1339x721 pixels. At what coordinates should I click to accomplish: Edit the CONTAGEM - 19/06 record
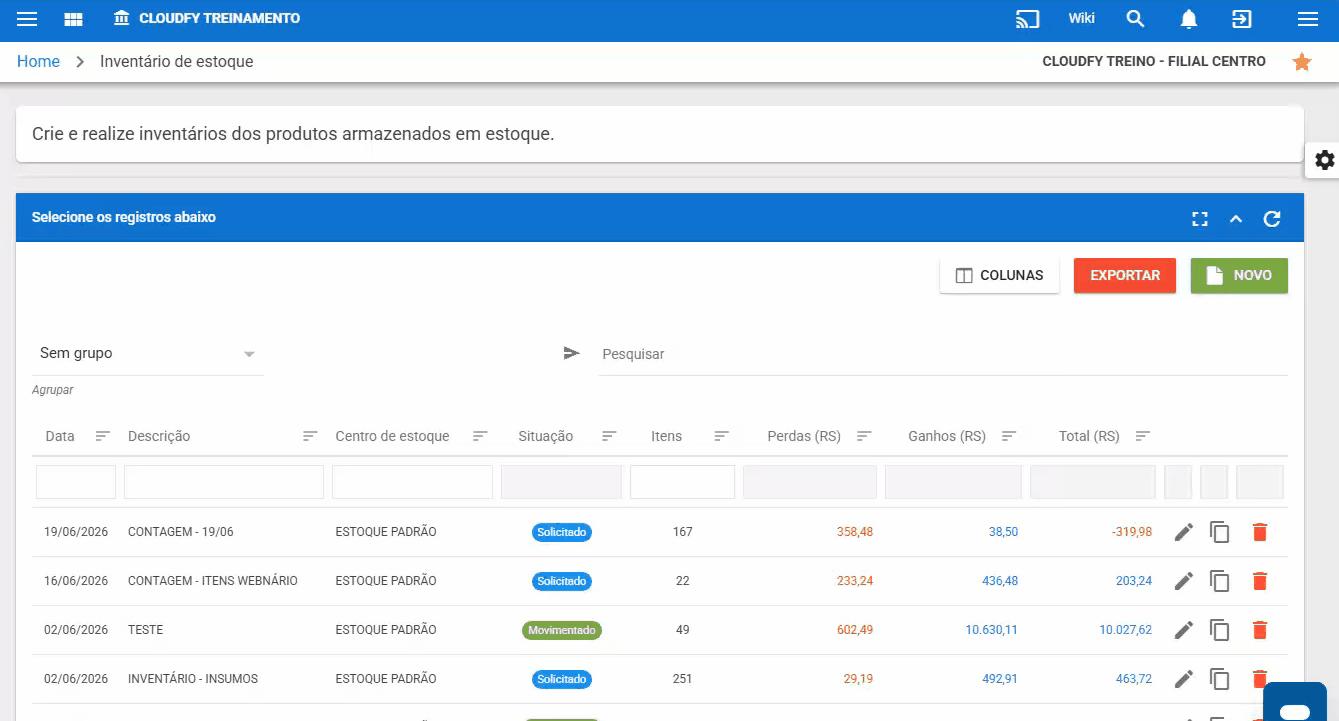point(1184,532)
